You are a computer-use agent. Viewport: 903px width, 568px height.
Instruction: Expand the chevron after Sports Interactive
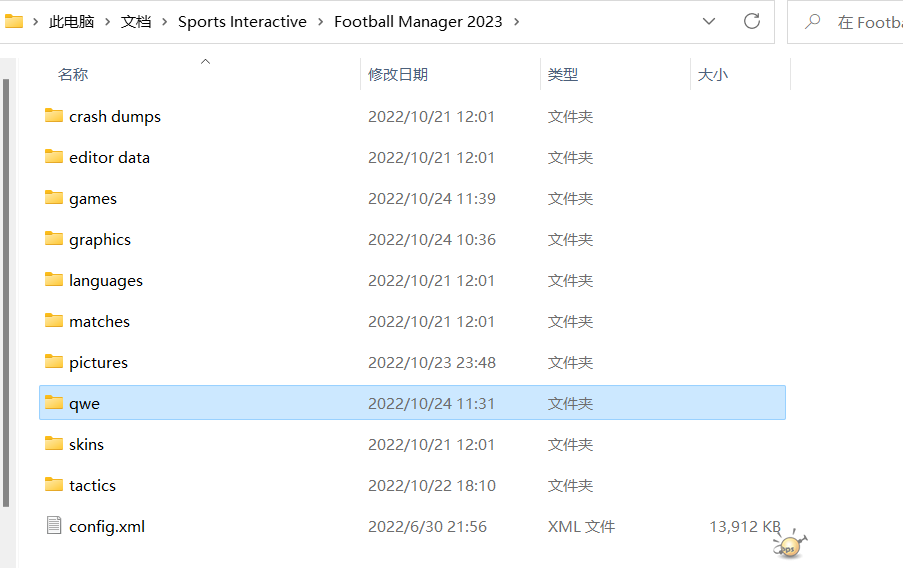click(x=321, y=22)
